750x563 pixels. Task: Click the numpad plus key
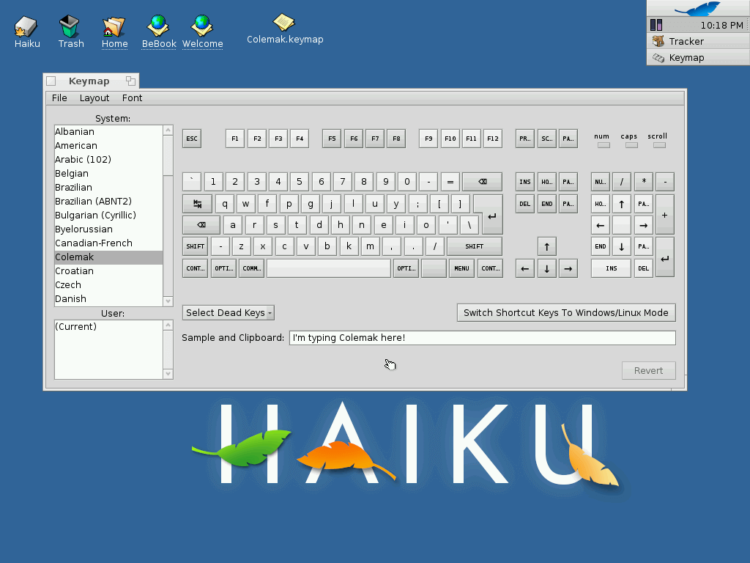tap(665, 215)
